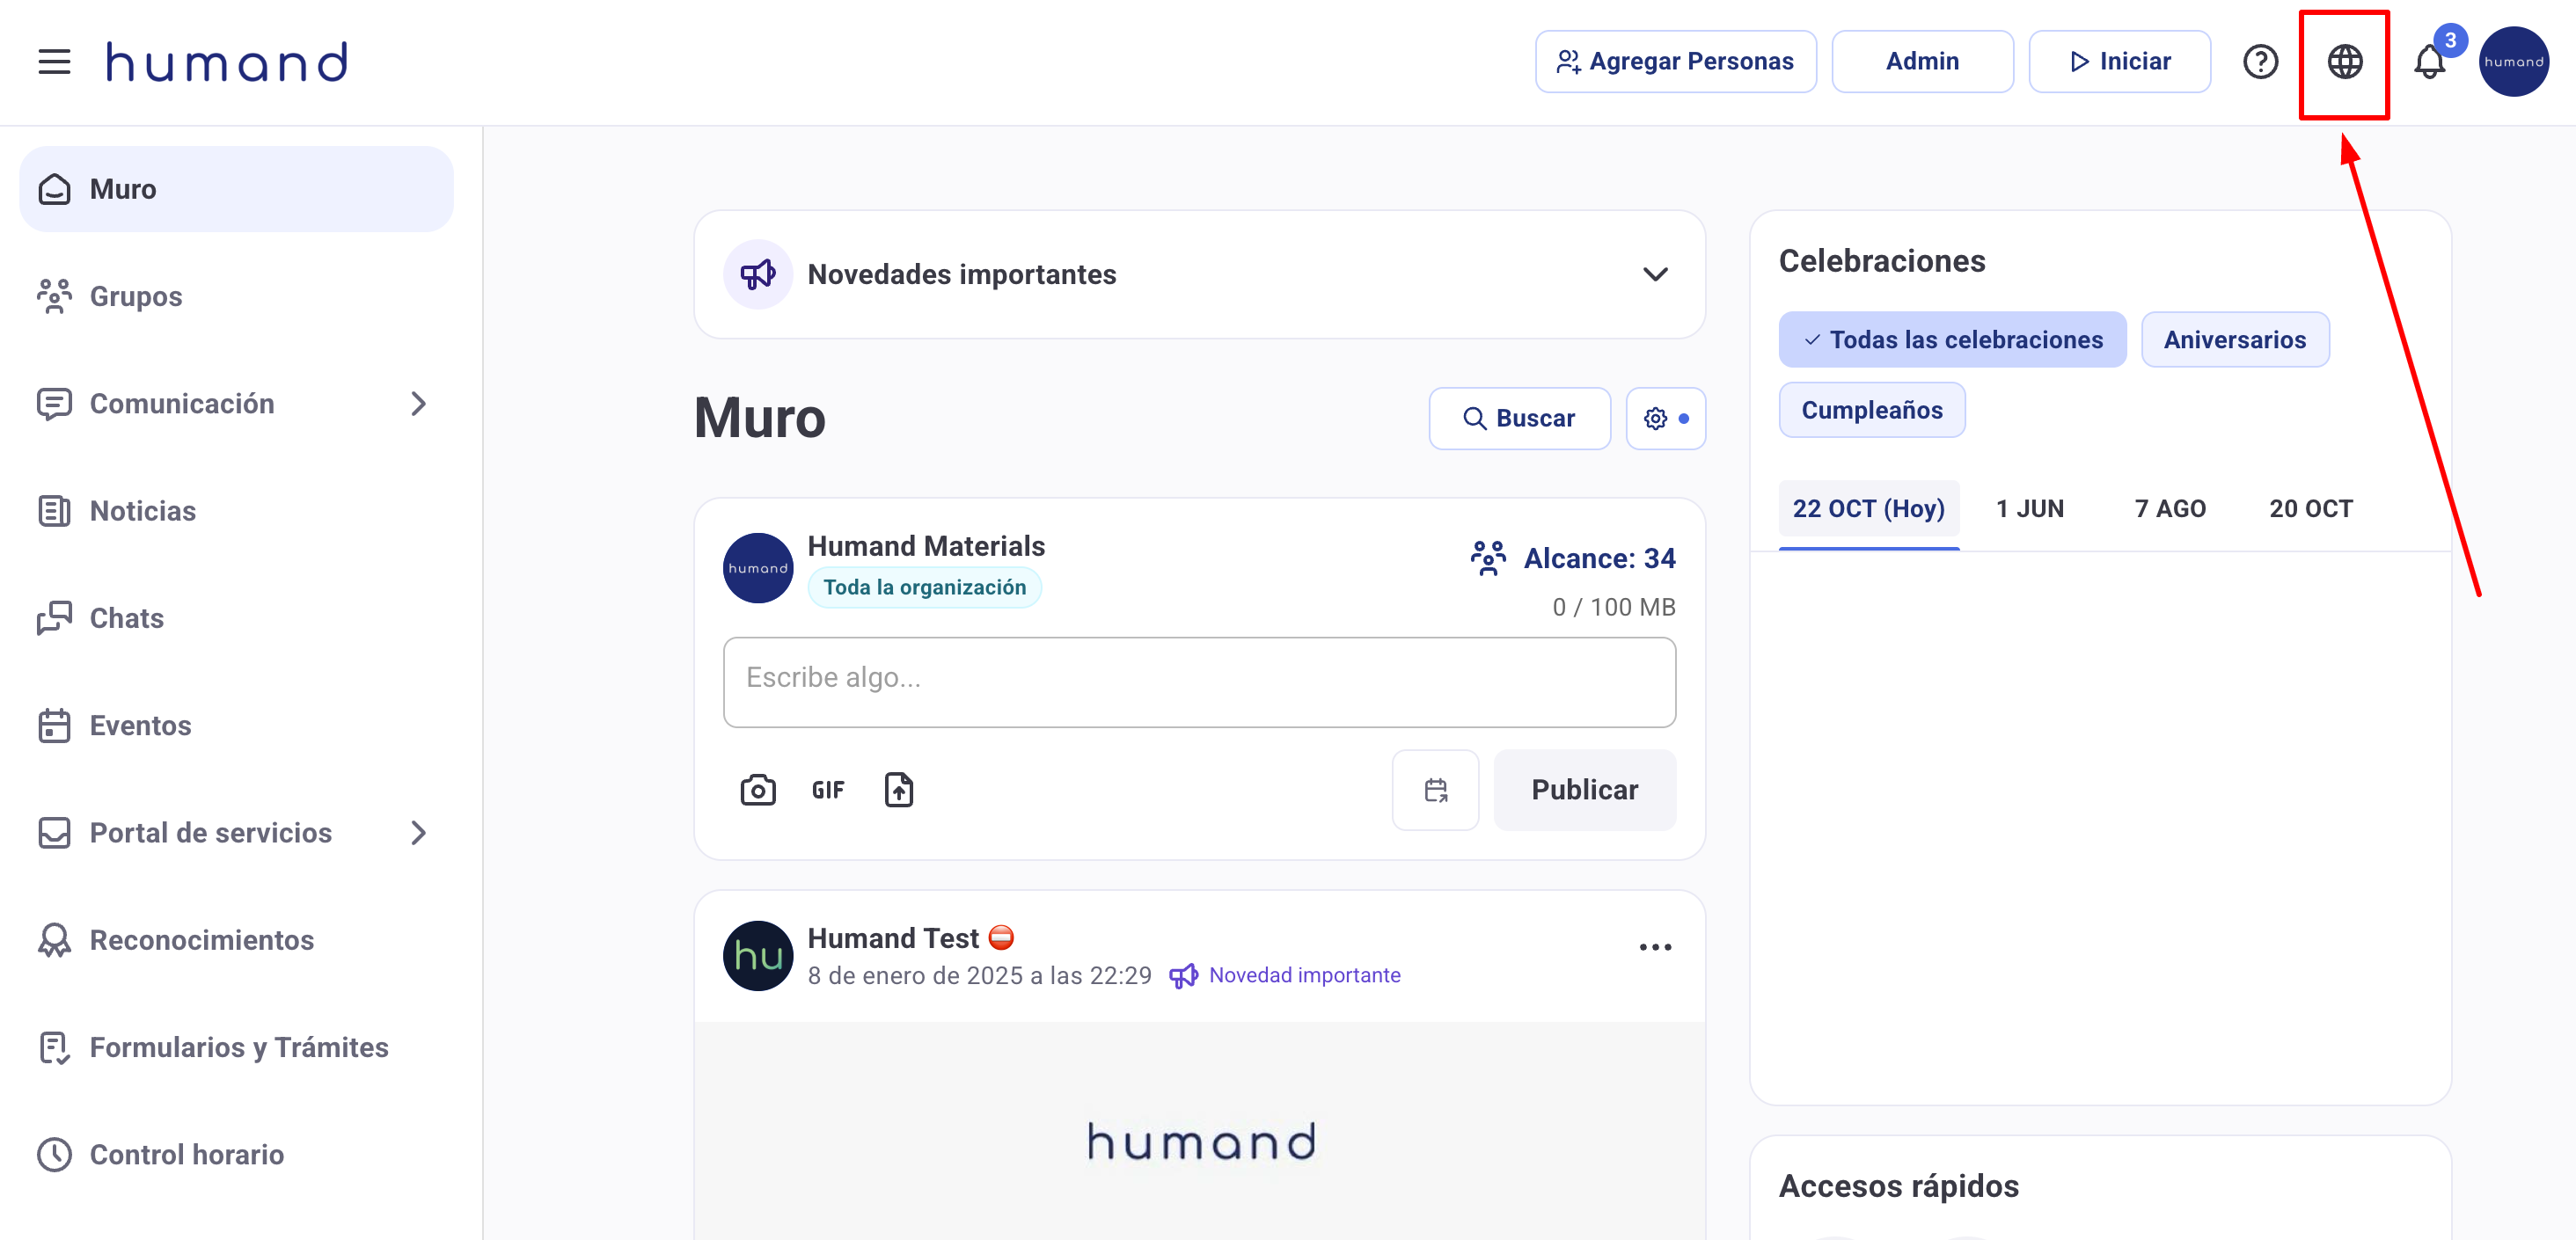Open the hamburger menu icon
The width and height of the screenshot is (2576, 1240).
point(54,62)
